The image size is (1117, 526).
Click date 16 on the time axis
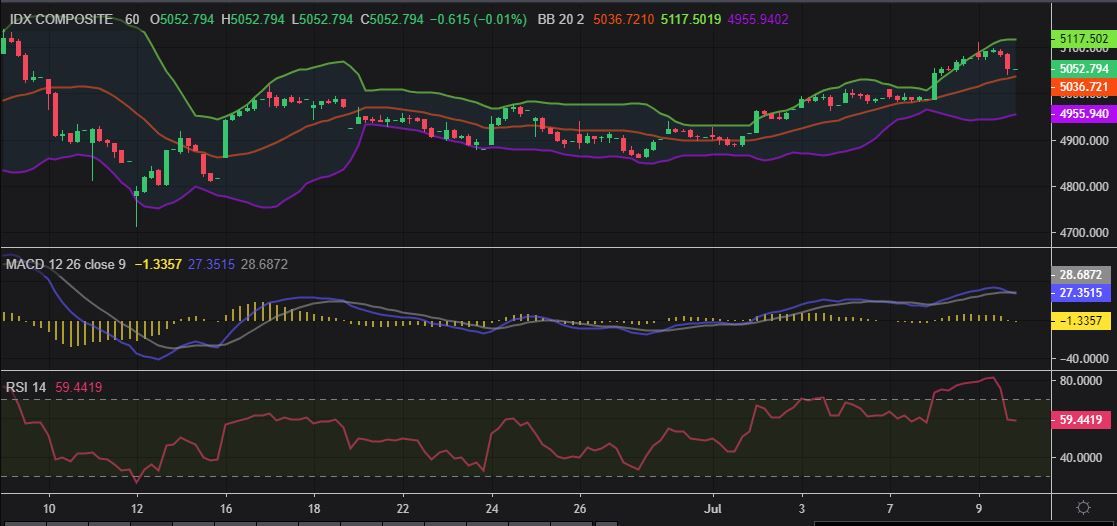coord(226,507)
